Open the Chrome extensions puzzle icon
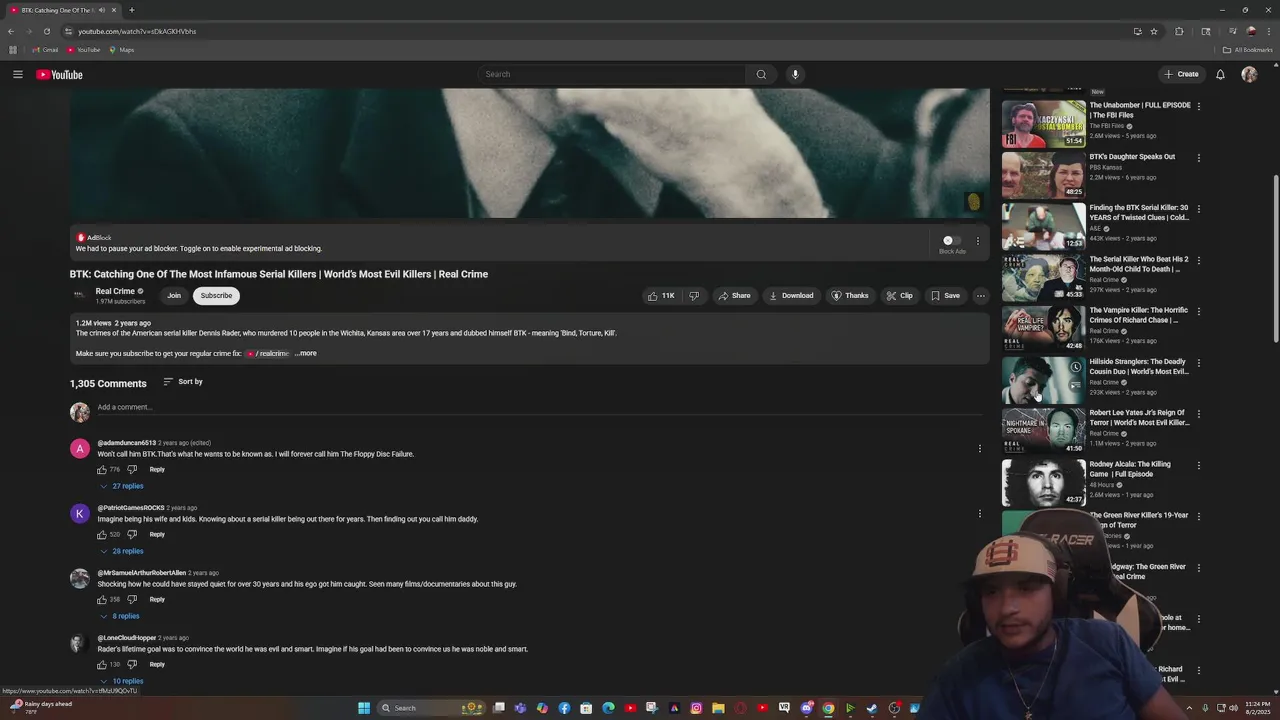The image size is (1280, 720). (1179, 31)
